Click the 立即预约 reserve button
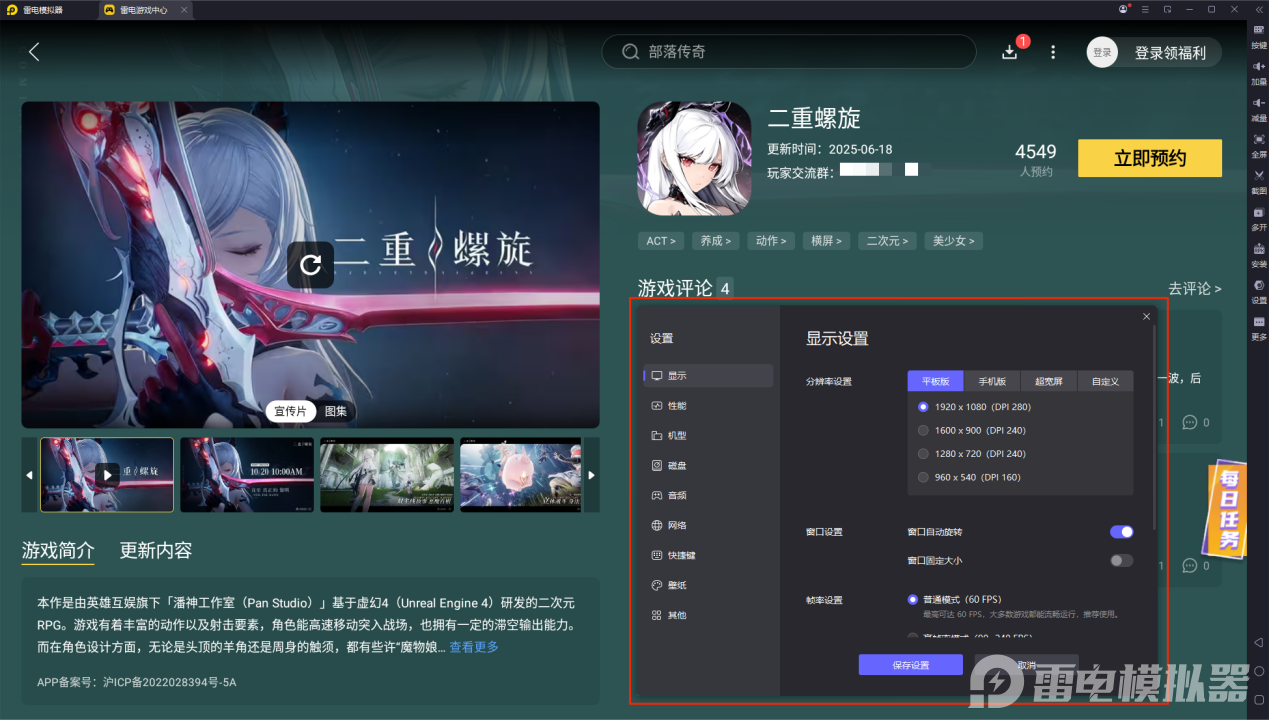This screenshot has height=720, width=1269. pyautogui.click(x=1149, y=158)
